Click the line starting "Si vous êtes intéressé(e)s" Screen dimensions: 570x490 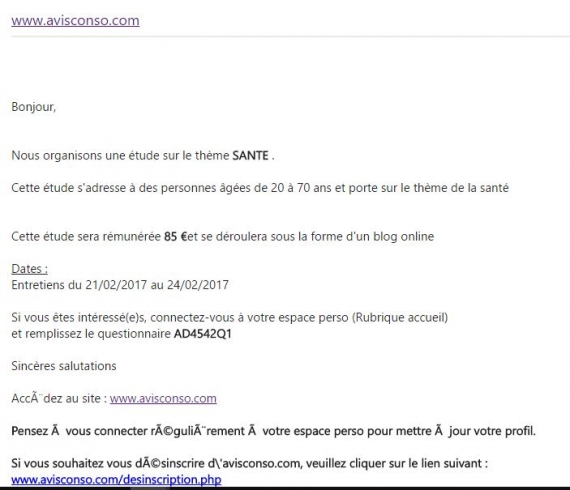[229, 318]
